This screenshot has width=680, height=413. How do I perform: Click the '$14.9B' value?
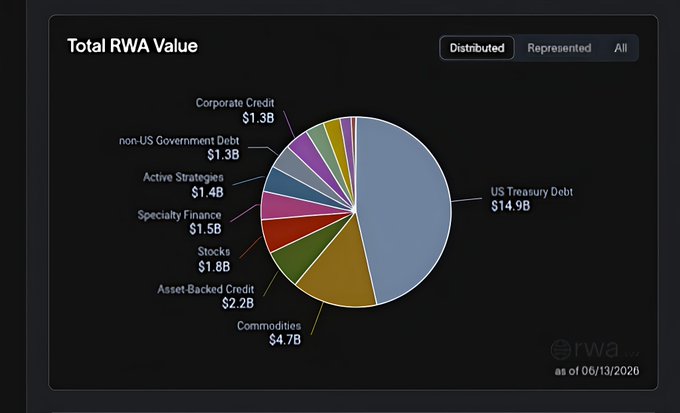tap(510, 206)
